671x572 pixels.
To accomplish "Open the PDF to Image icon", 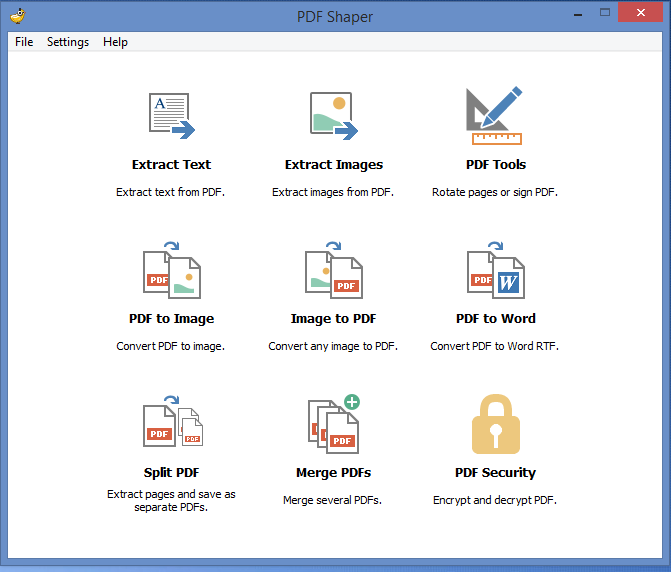I will click(x=172, y=270).
